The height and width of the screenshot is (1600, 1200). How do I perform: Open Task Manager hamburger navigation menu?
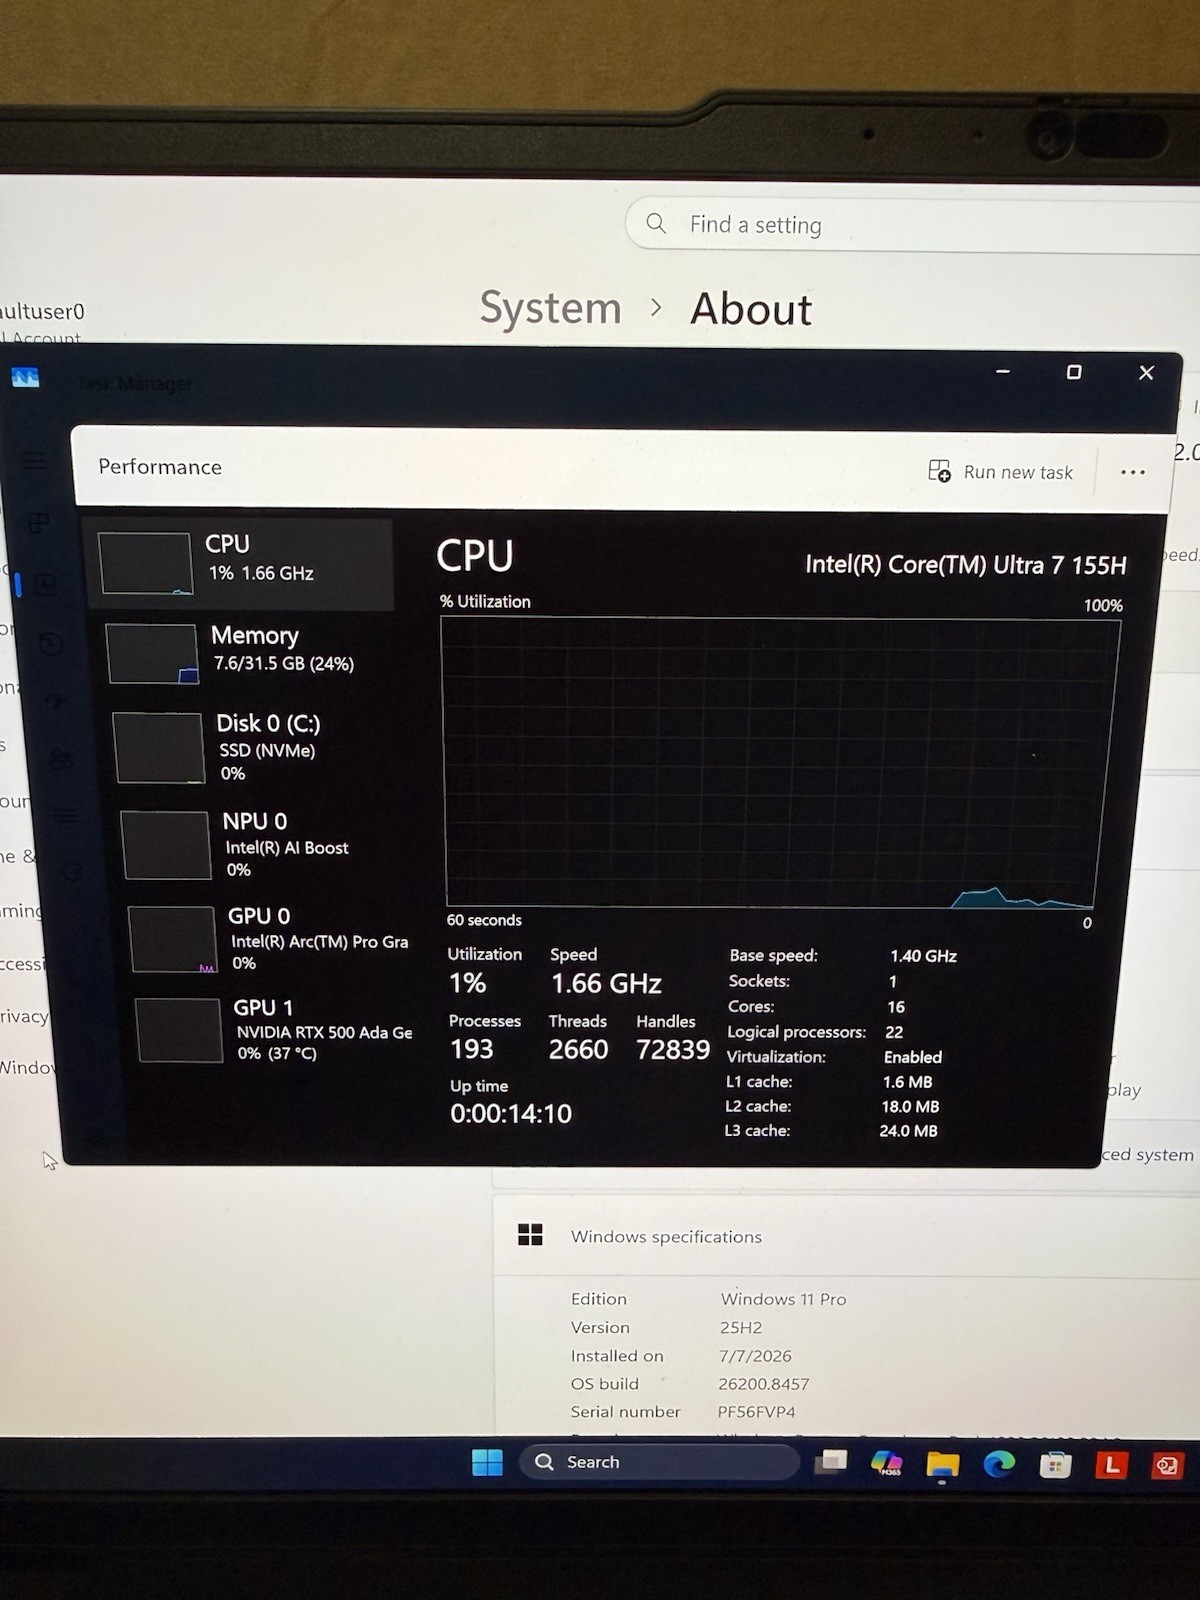34,460
